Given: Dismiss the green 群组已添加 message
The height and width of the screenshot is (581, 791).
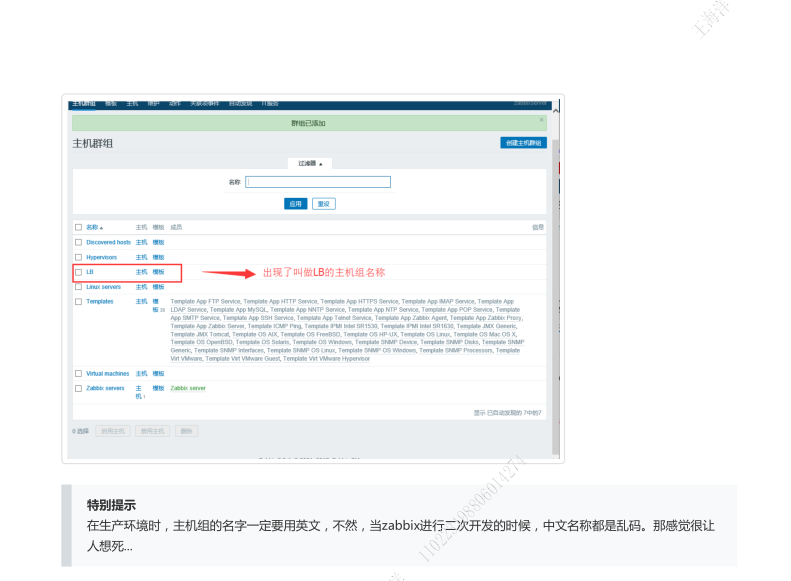Looking at the screenshot, I should tap(541, 120).
